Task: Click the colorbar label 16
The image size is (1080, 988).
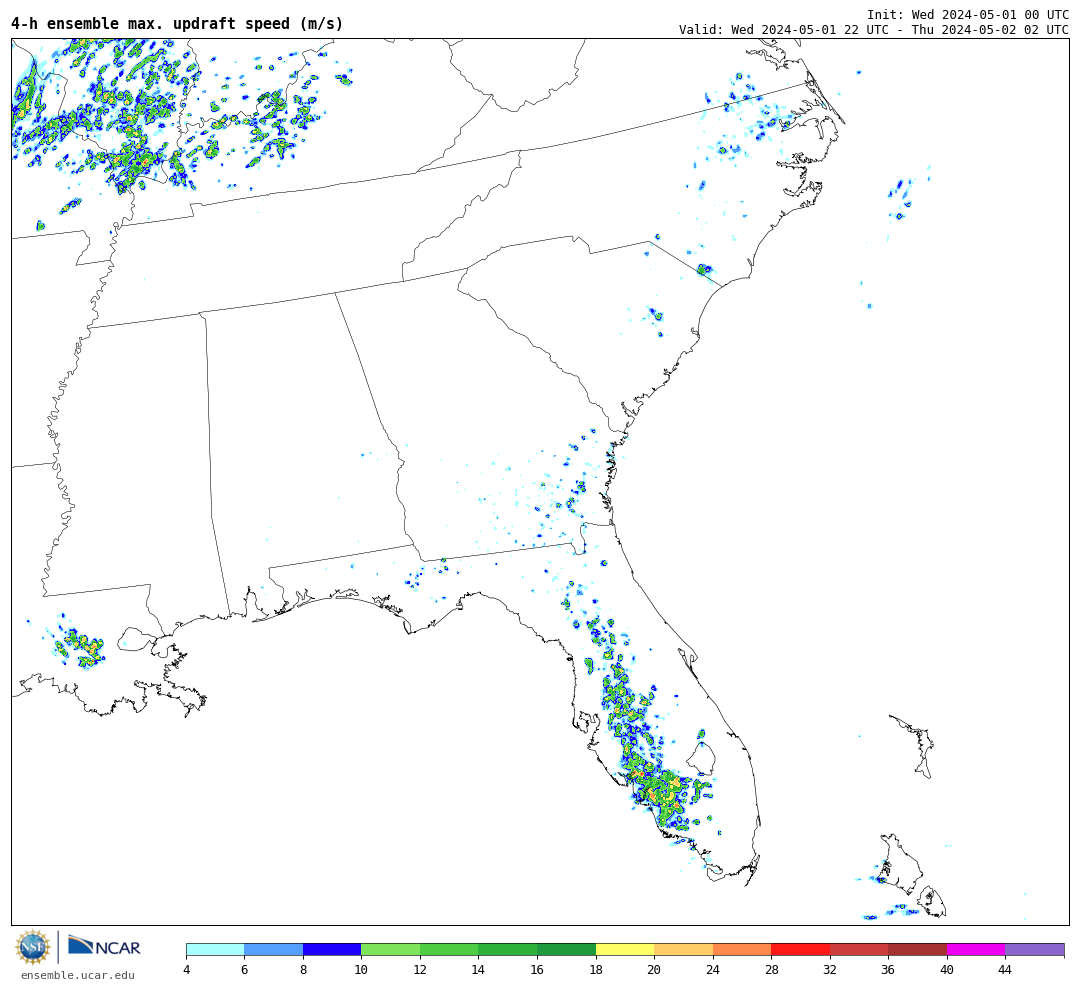Action: pos(537,970)
